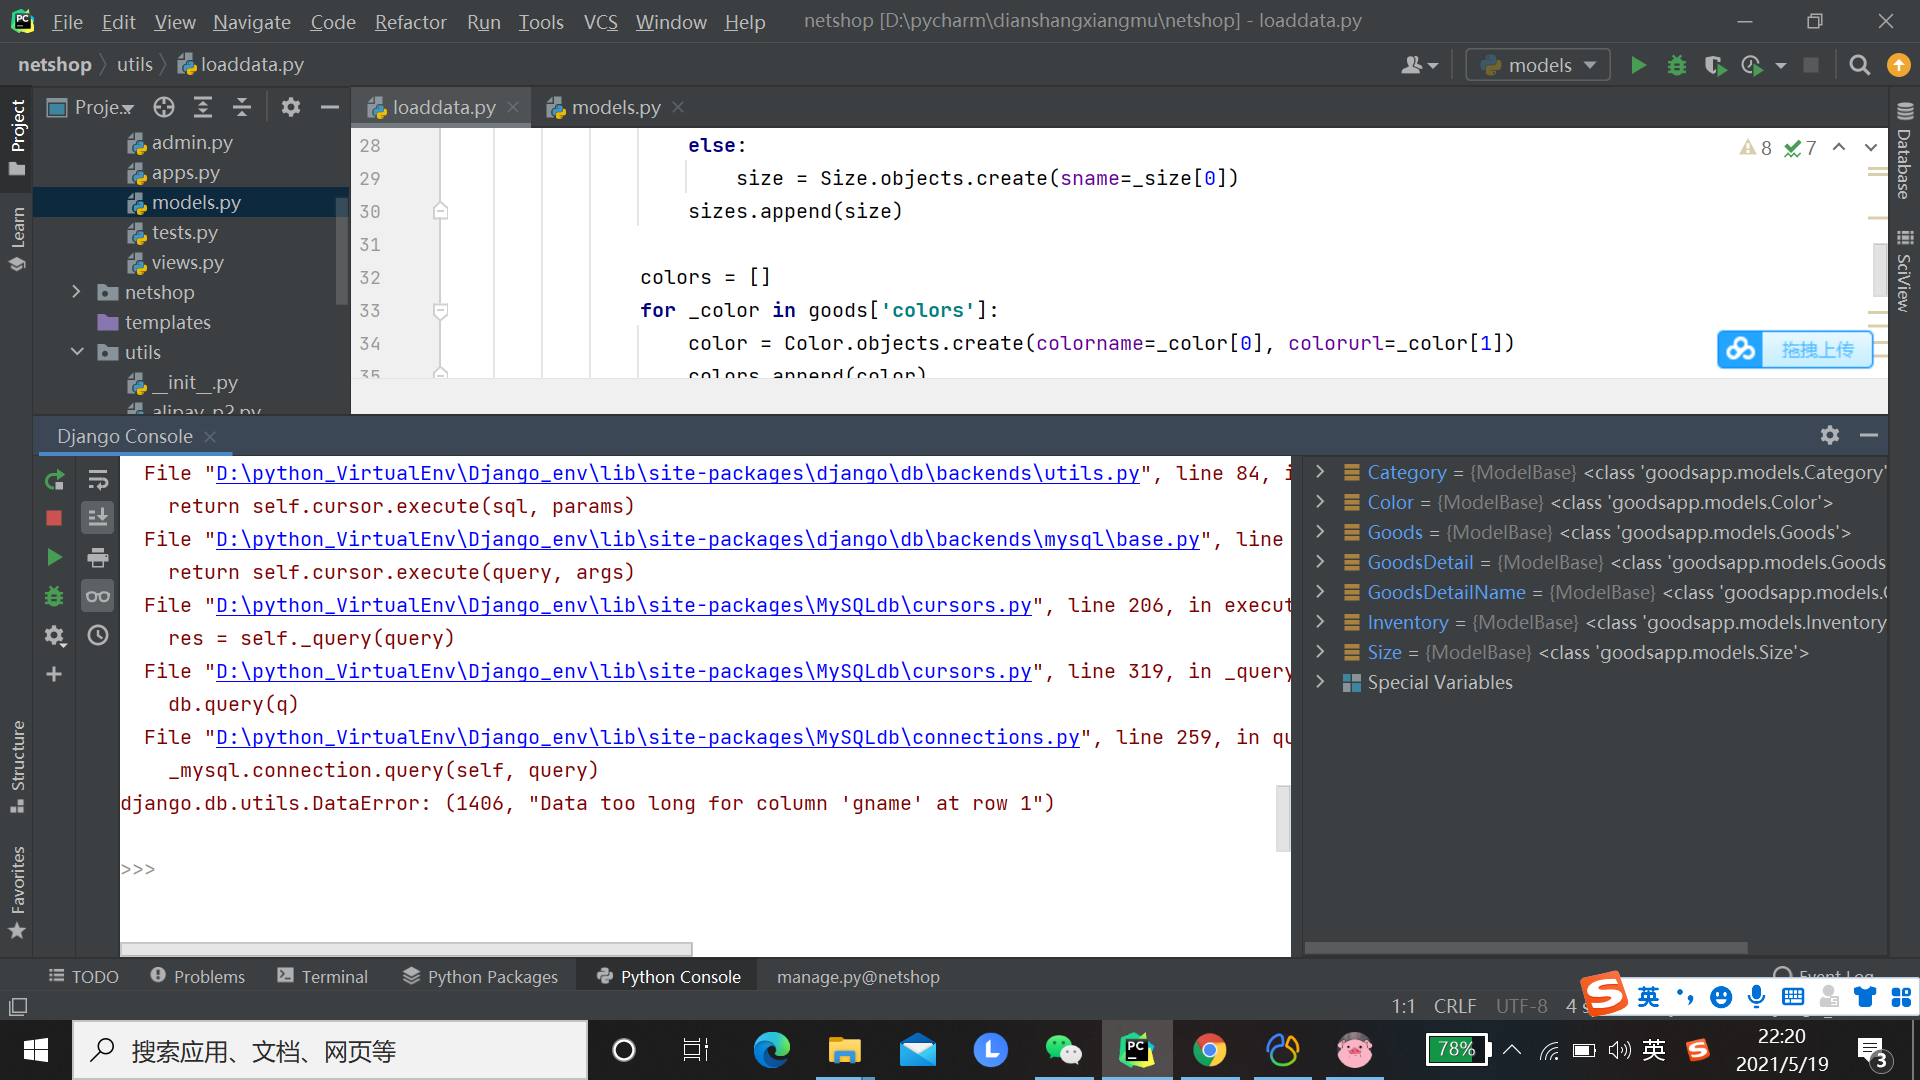Toggle soft-wrap in console output
Image resolution: width=1920 pixels, height=1080 pixels.
tap(97, 480)
